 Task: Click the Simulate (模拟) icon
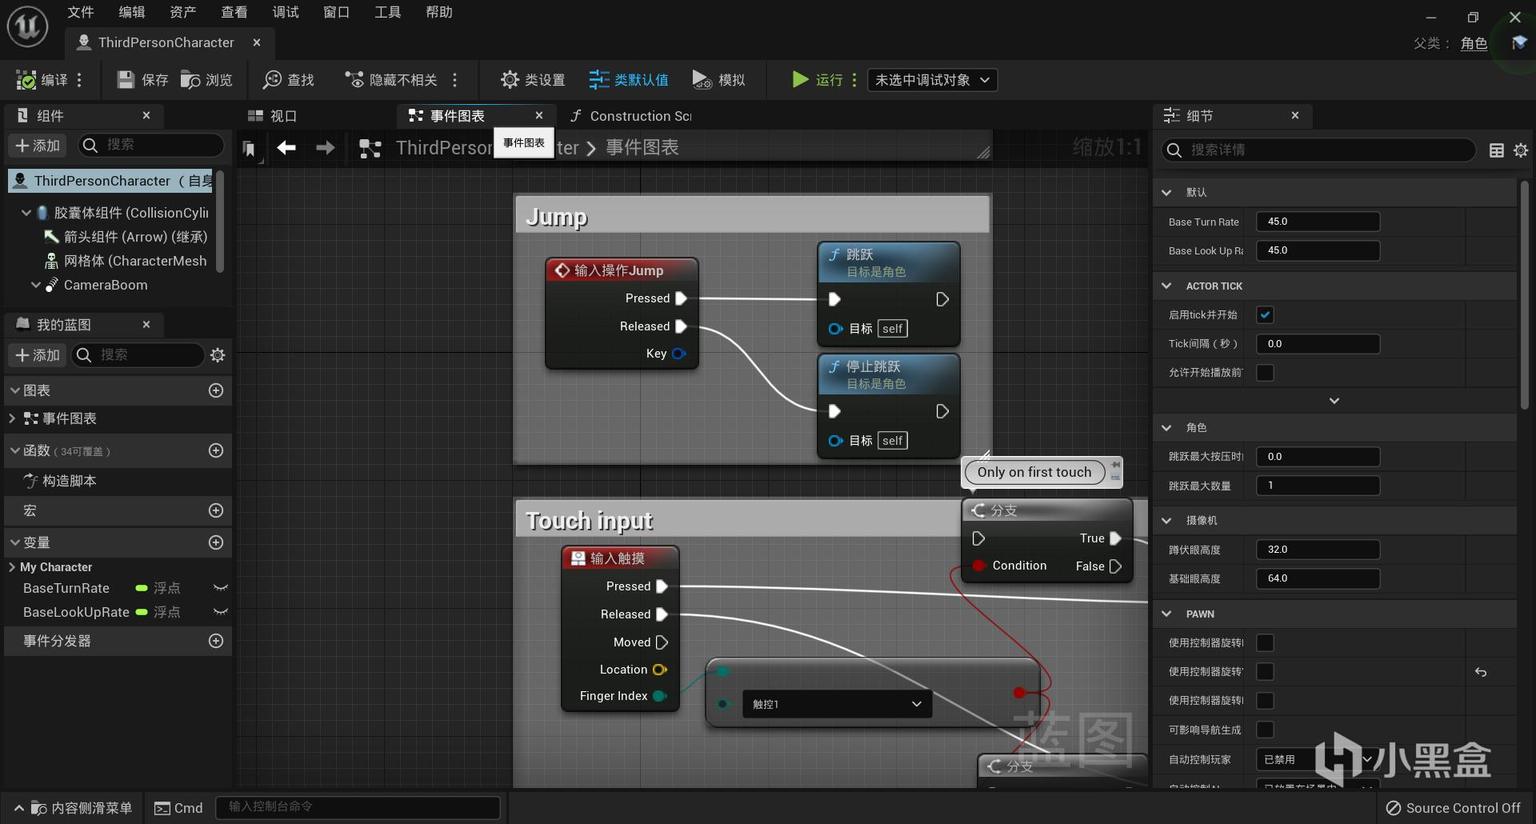pyautogui.click(x=701, y=80)
